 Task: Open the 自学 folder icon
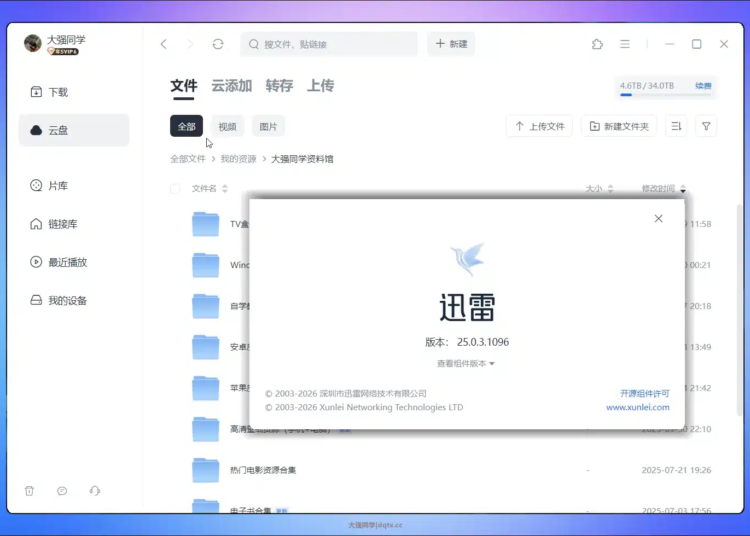[206, 306]
